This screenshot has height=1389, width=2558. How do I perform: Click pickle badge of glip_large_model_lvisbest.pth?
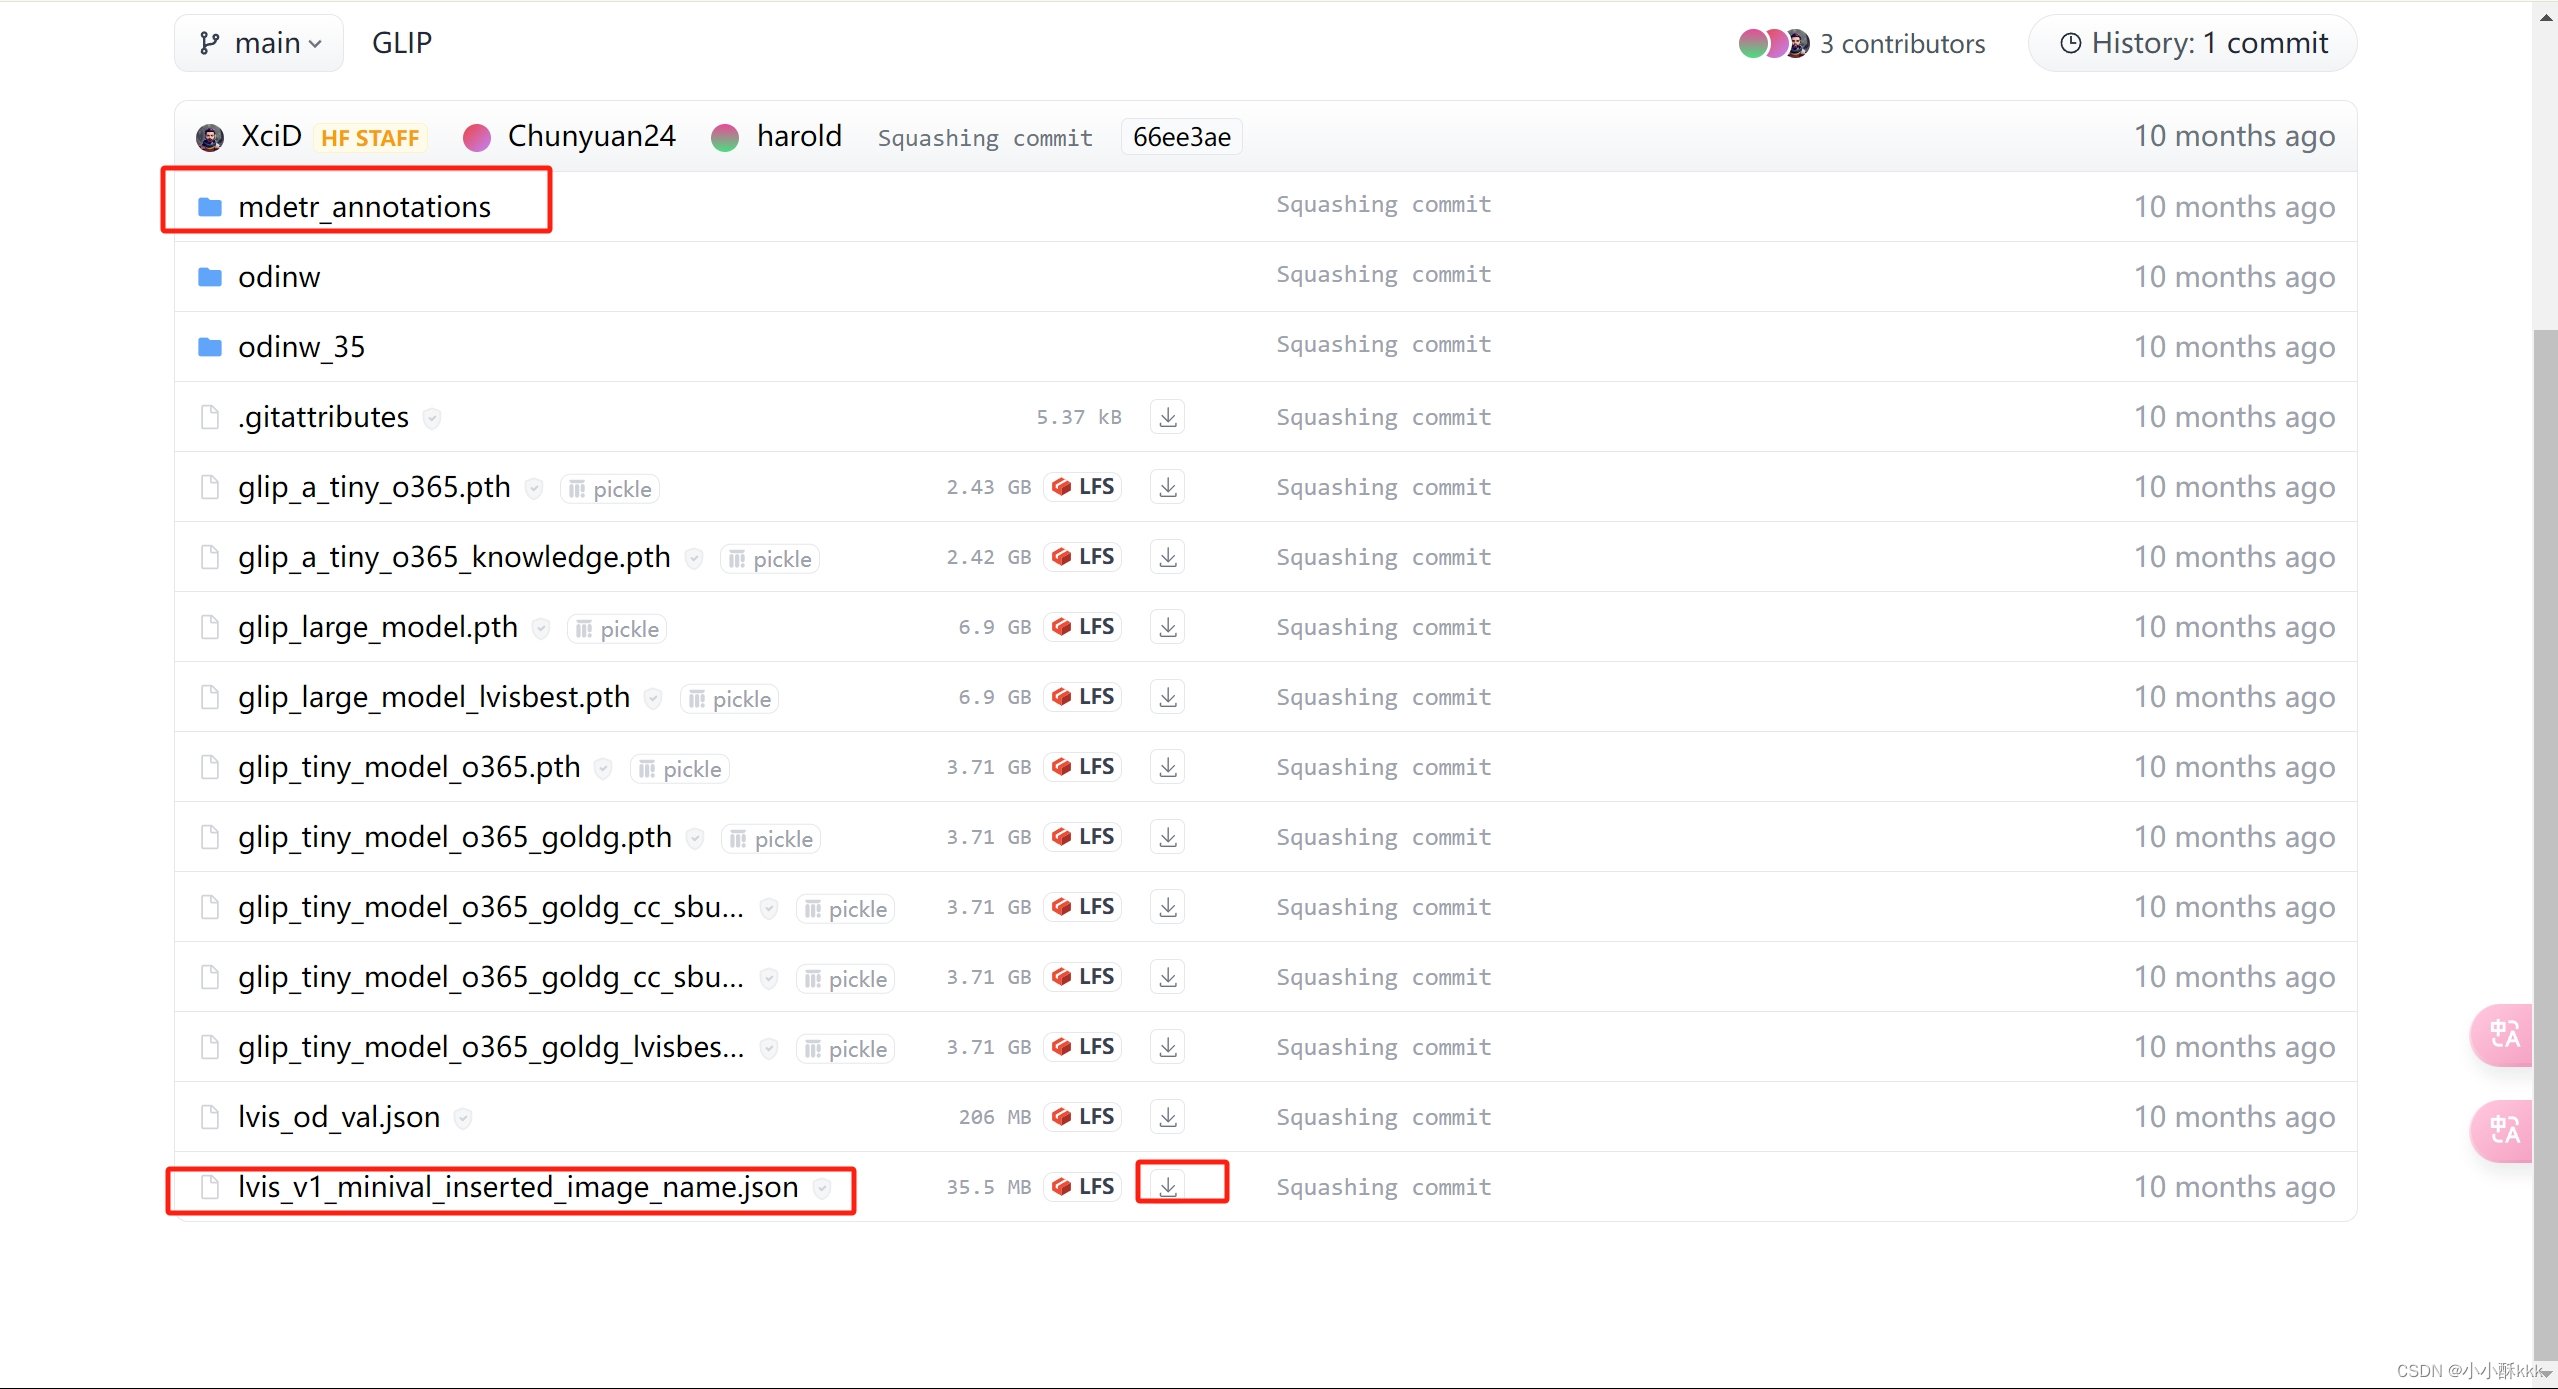click(x=729, y=699)
